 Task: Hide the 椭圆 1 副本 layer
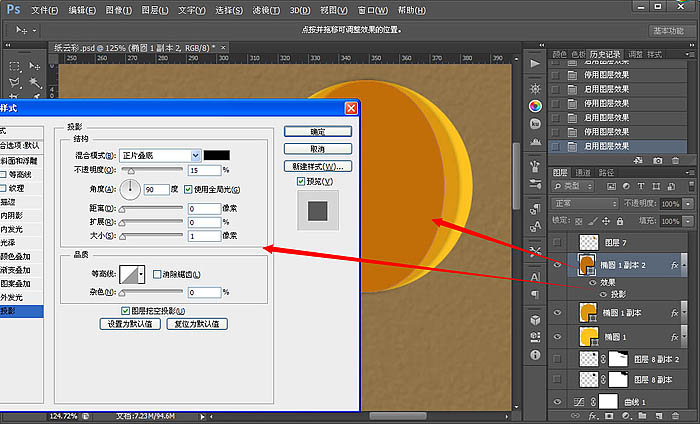[x=557, y=313]
